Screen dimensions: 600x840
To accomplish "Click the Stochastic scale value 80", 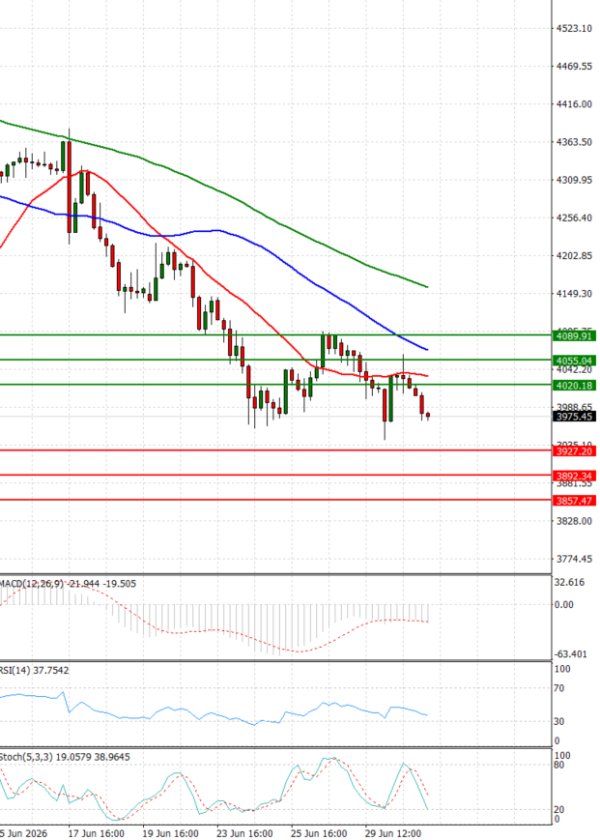I will (559, 765).
